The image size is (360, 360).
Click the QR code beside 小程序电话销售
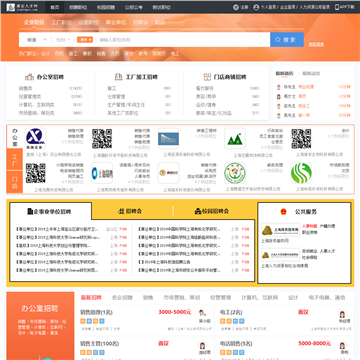pos(36,173)
